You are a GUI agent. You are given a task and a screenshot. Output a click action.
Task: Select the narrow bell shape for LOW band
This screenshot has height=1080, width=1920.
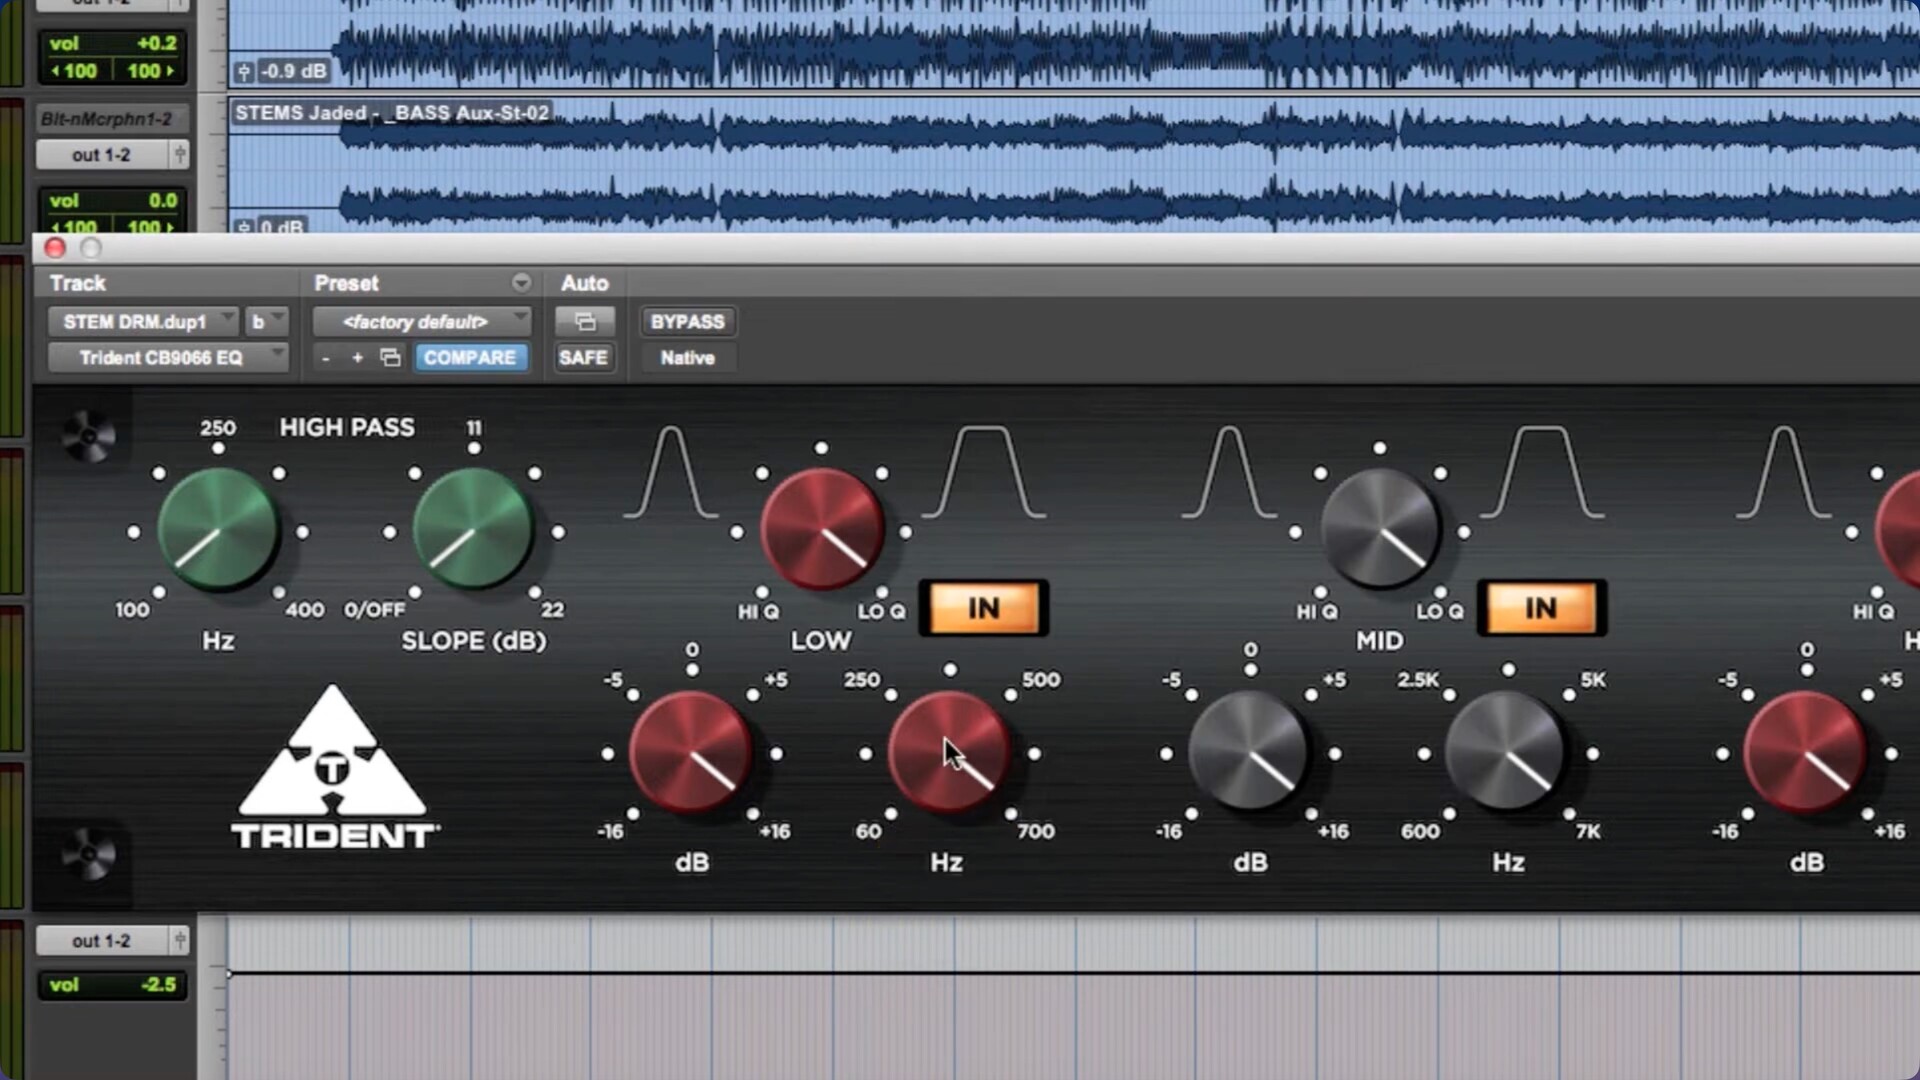coord(671,472)
